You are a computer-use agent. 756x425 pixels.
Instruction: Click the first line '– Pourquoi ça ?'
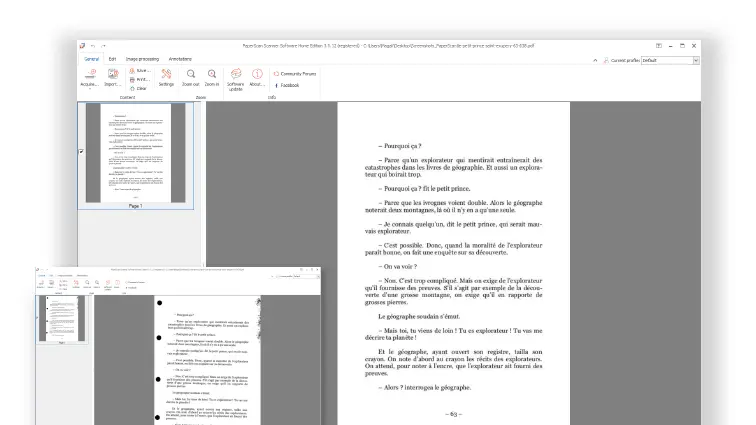400,146
